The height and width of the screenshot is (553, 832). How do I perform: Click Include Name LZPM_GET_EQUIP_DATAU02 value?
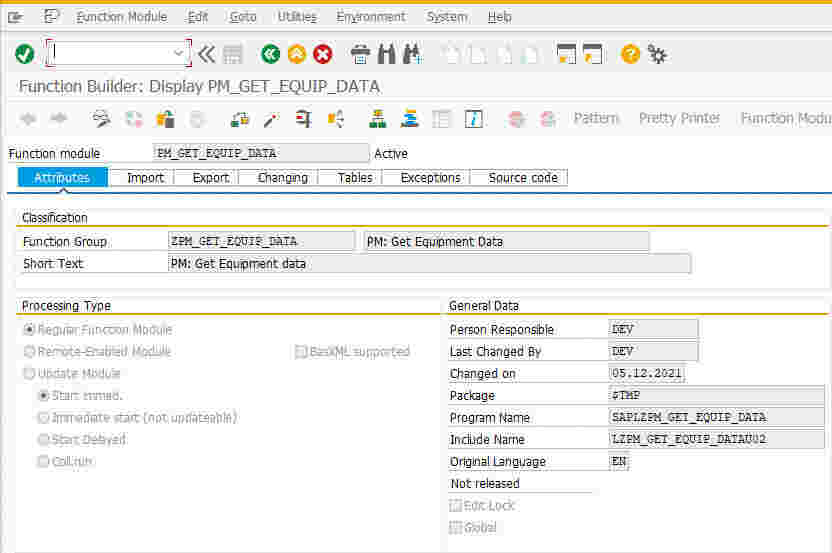coord(716,439)
